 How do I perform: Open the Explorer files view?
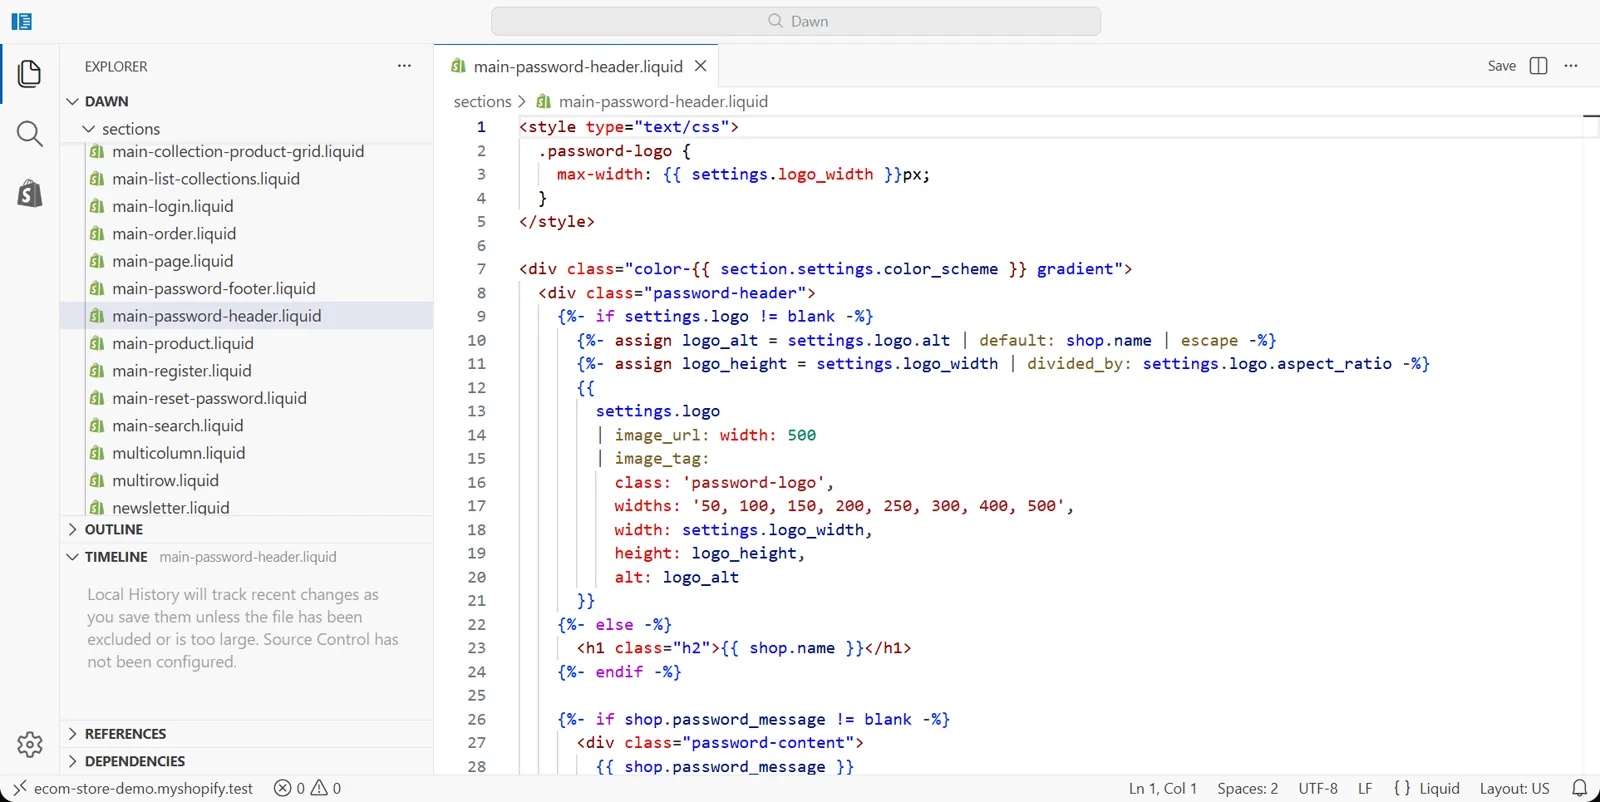click(29, 73)
